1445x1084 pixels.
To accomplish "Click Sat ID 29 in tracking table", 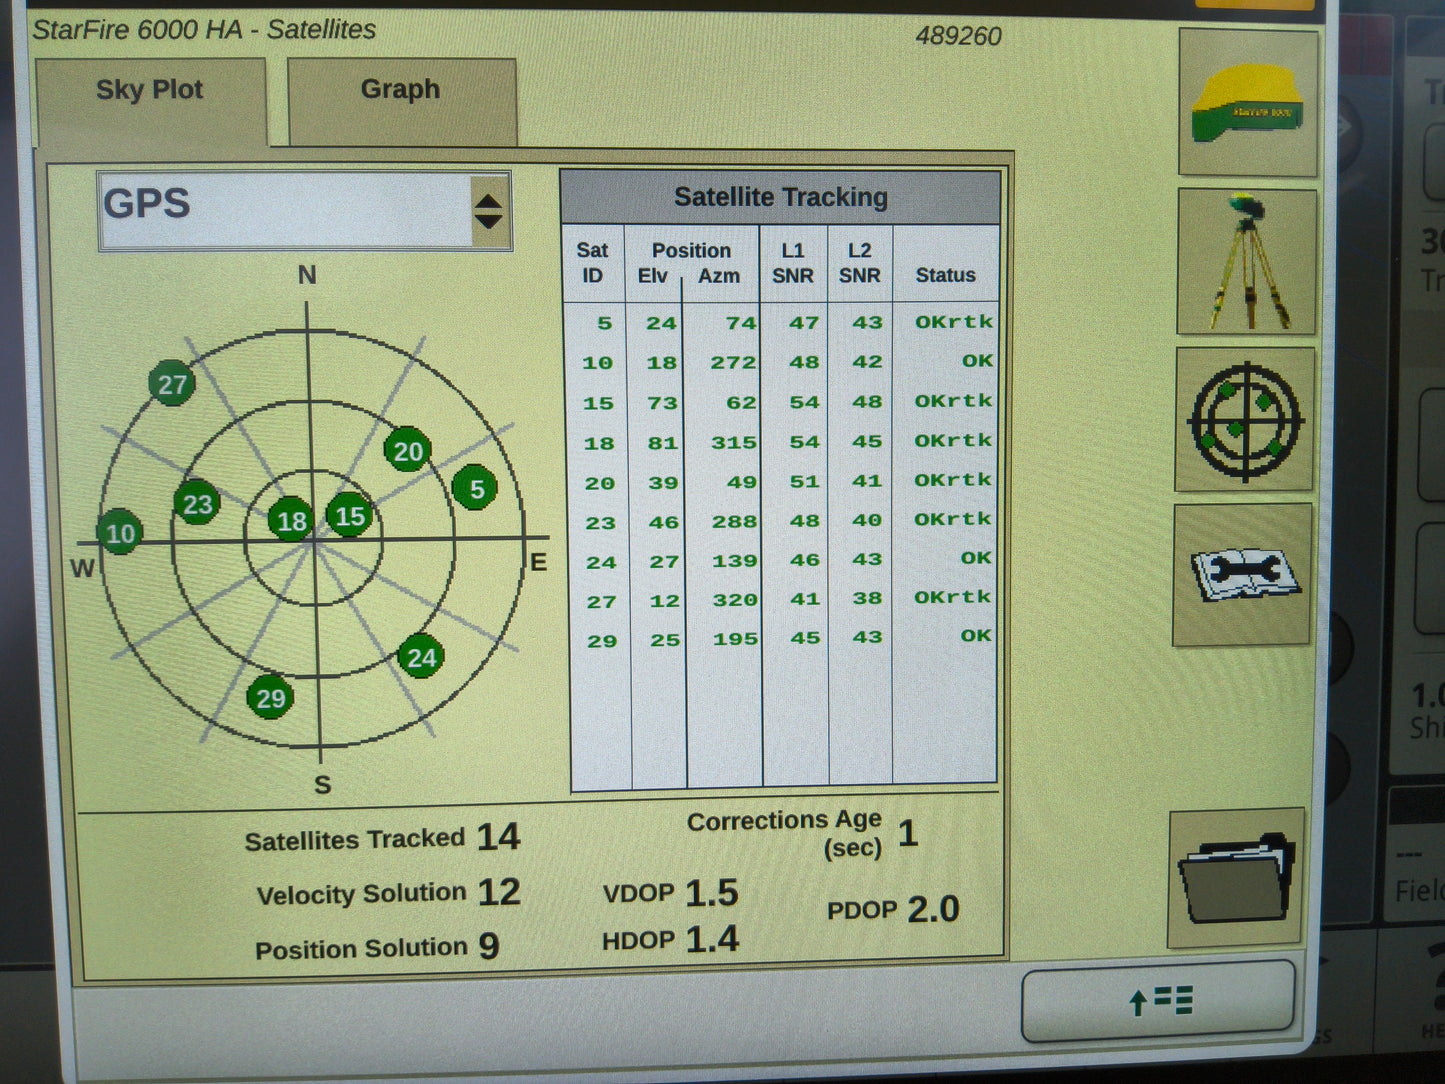I will [602, 641].
